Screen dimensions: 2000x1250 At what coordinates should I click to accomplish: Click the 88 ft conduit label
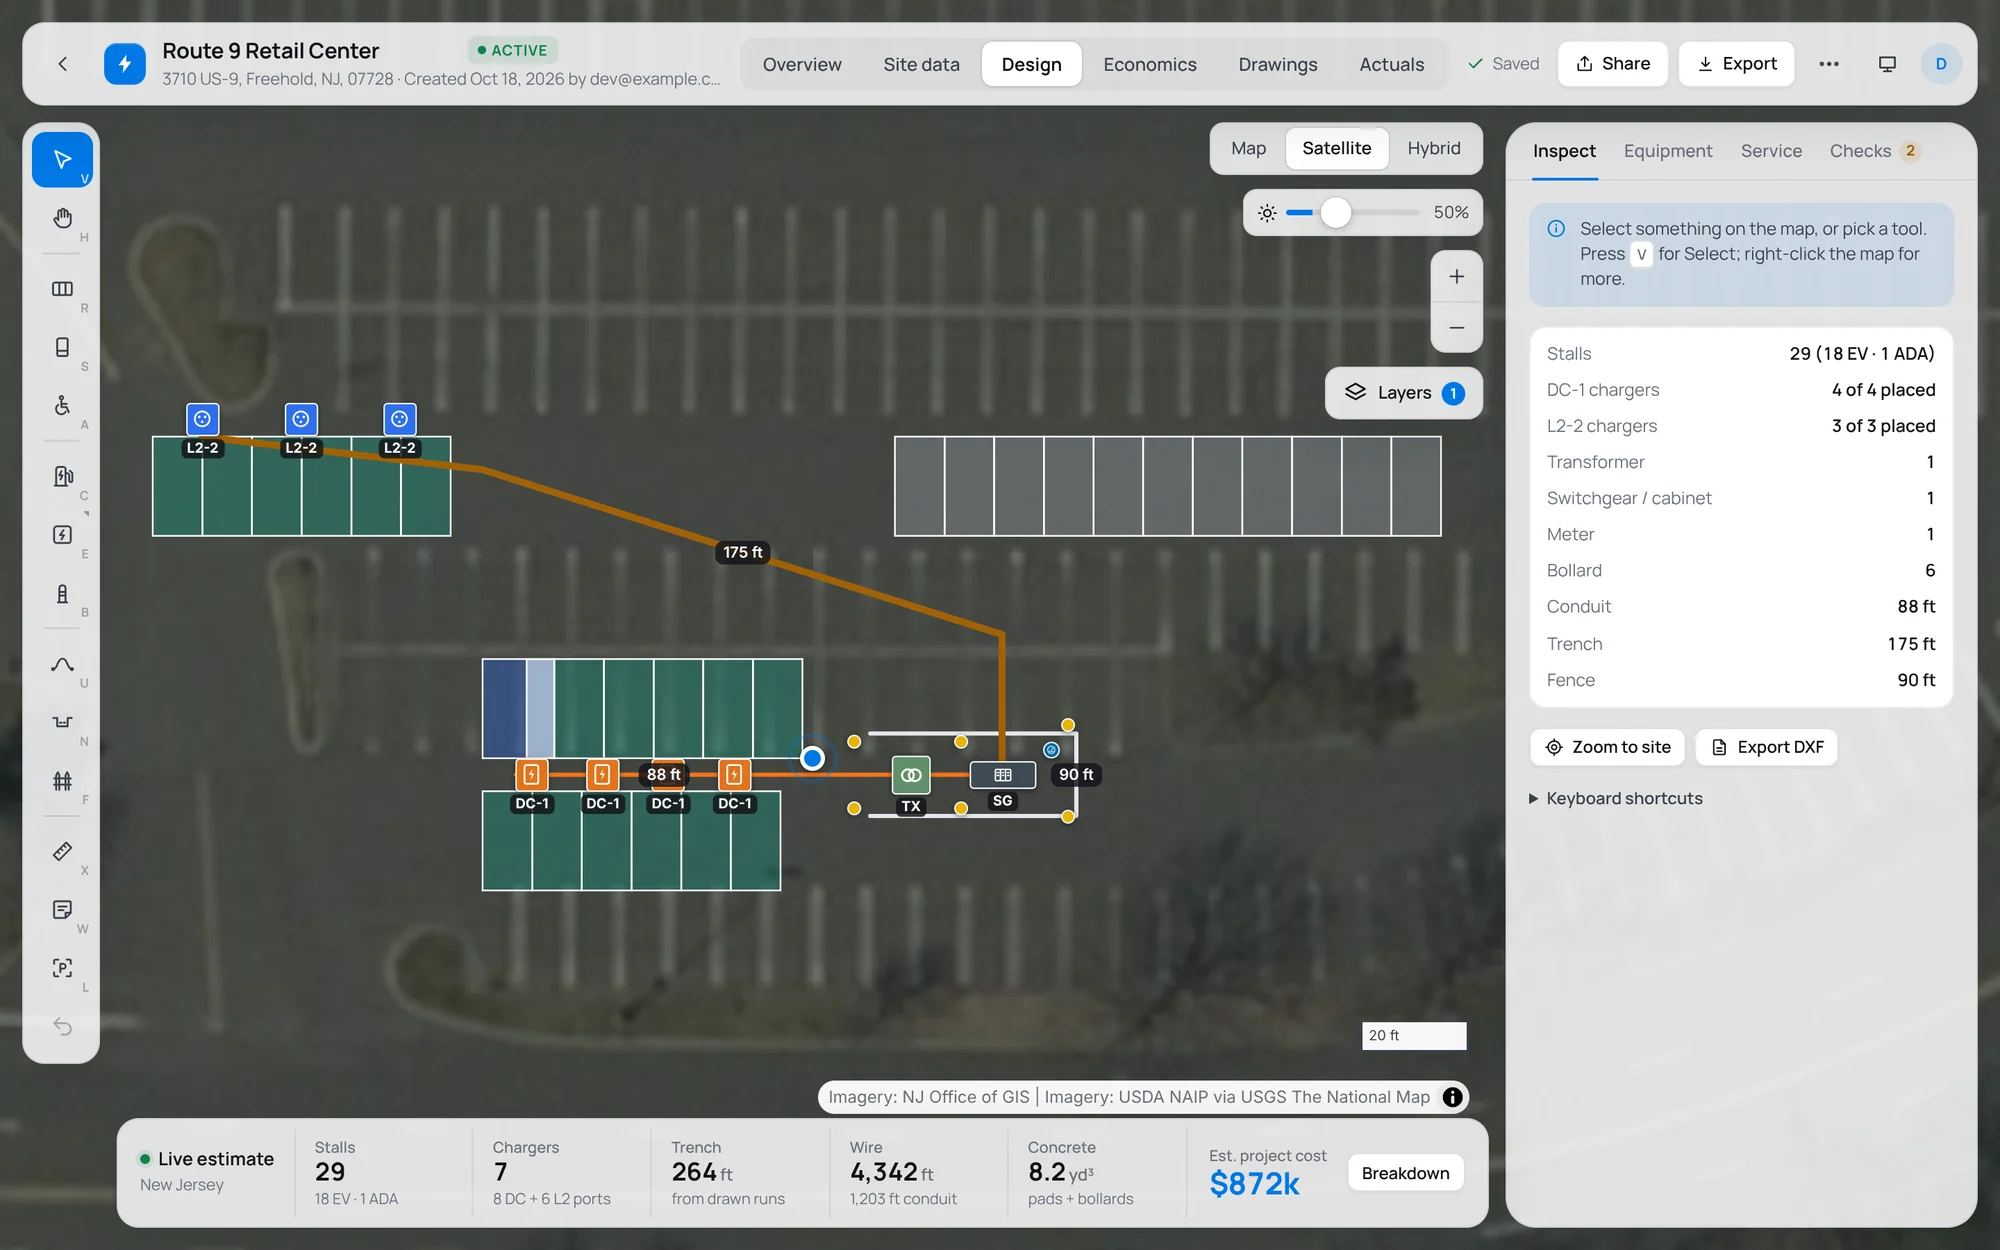663,774
